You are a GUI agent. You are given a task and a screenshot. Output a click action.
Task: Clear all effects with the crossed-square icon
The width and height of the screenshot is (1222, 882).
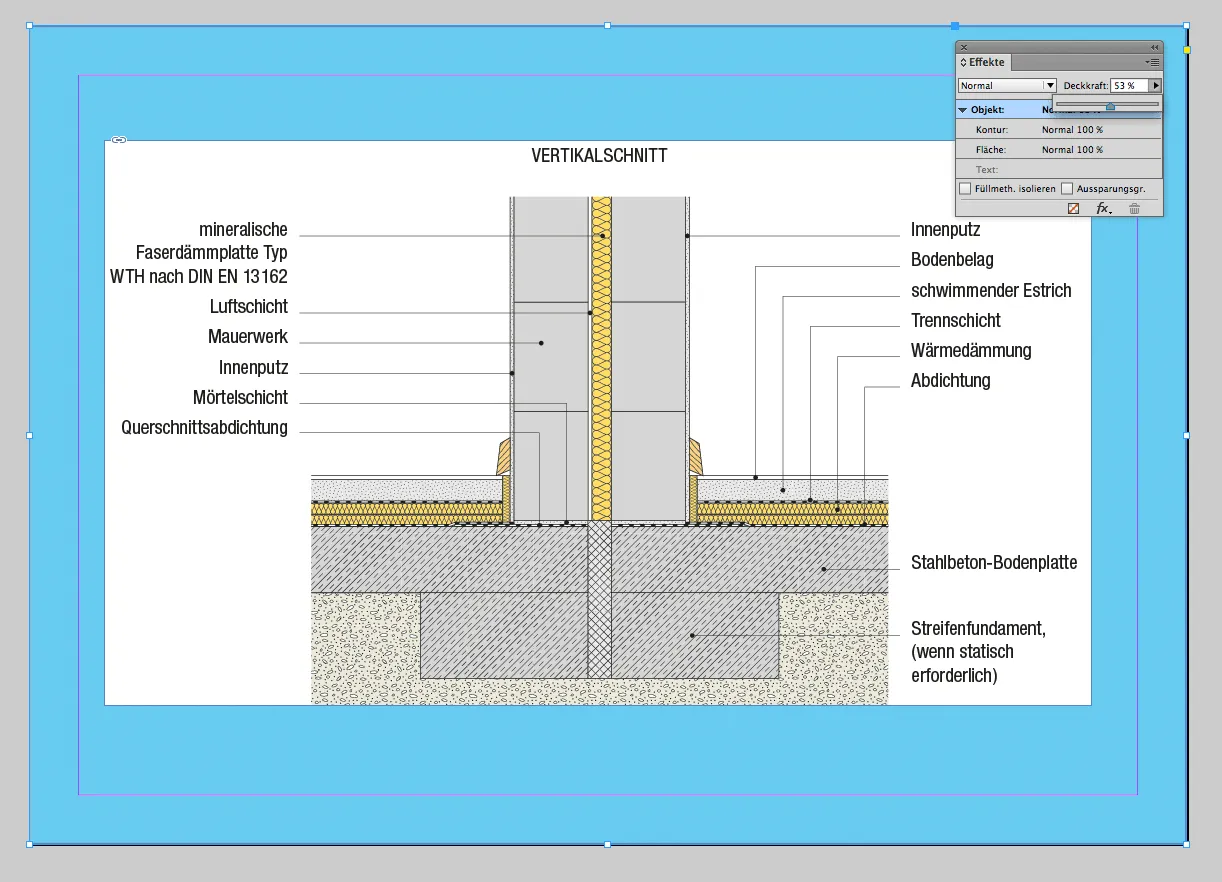(1073, 208)
